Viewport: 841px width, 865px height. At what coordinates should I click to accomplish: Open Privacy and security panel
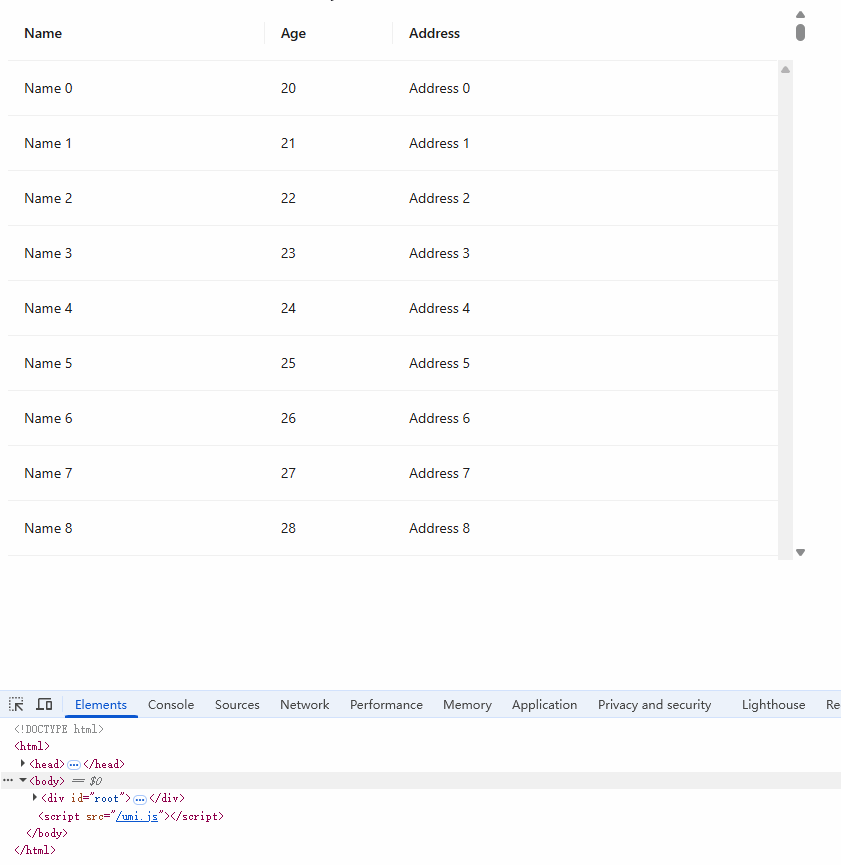pyautogui.click(x=654, y=704)
